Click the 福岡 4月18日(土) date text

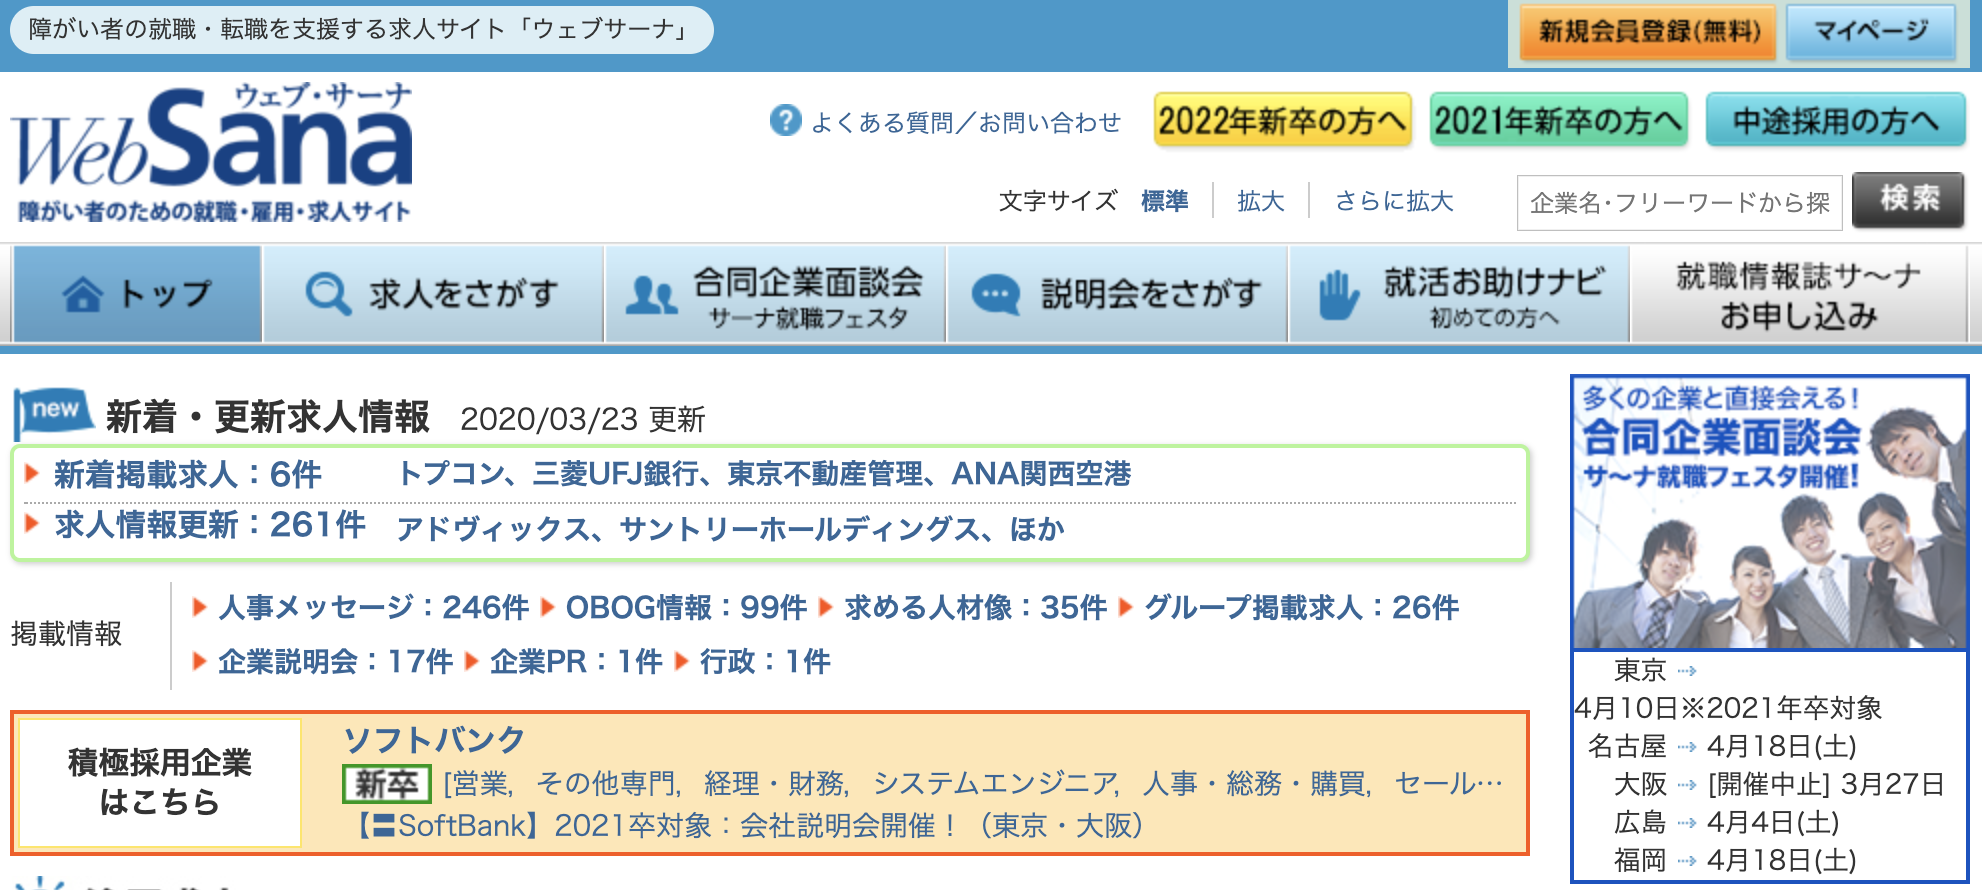pyautogui.click(x=1781, y=860)
